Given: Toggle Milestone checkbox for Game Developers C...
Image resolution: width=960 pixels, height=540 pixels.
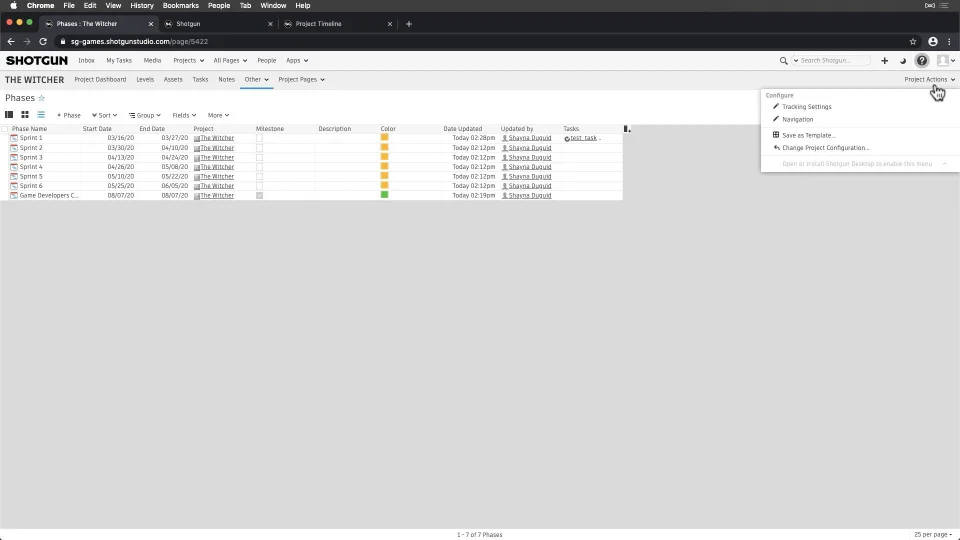Looking at the screenshot, I should coord(260,195).
